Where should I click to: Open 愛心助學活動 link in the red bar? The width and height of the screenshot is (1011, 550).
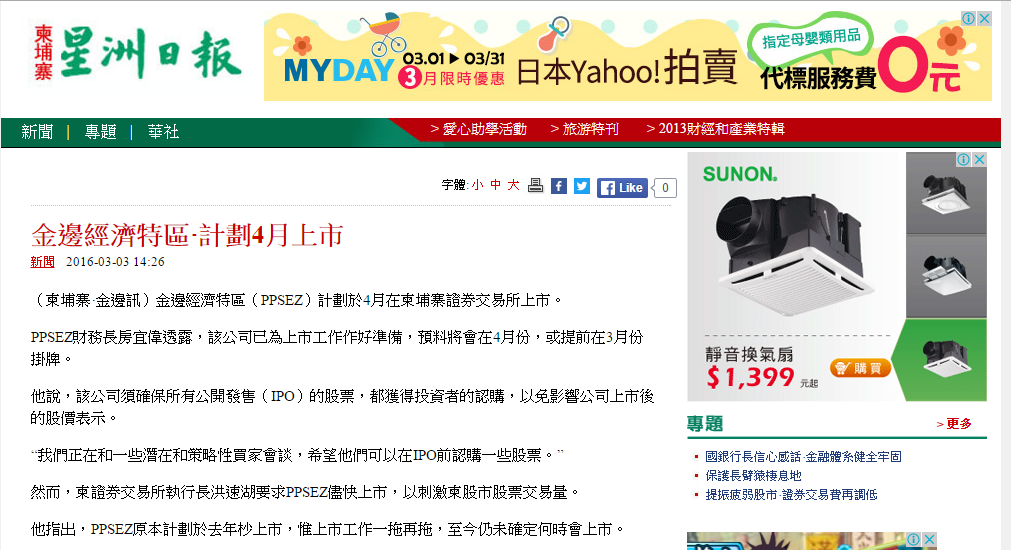point(478,129)
